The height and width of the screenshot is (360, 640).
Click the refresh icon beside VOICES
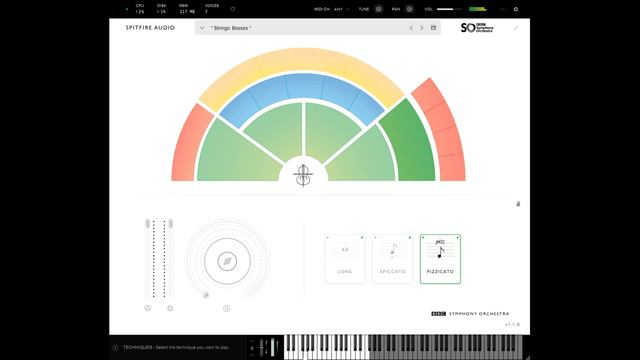point(233,9)
